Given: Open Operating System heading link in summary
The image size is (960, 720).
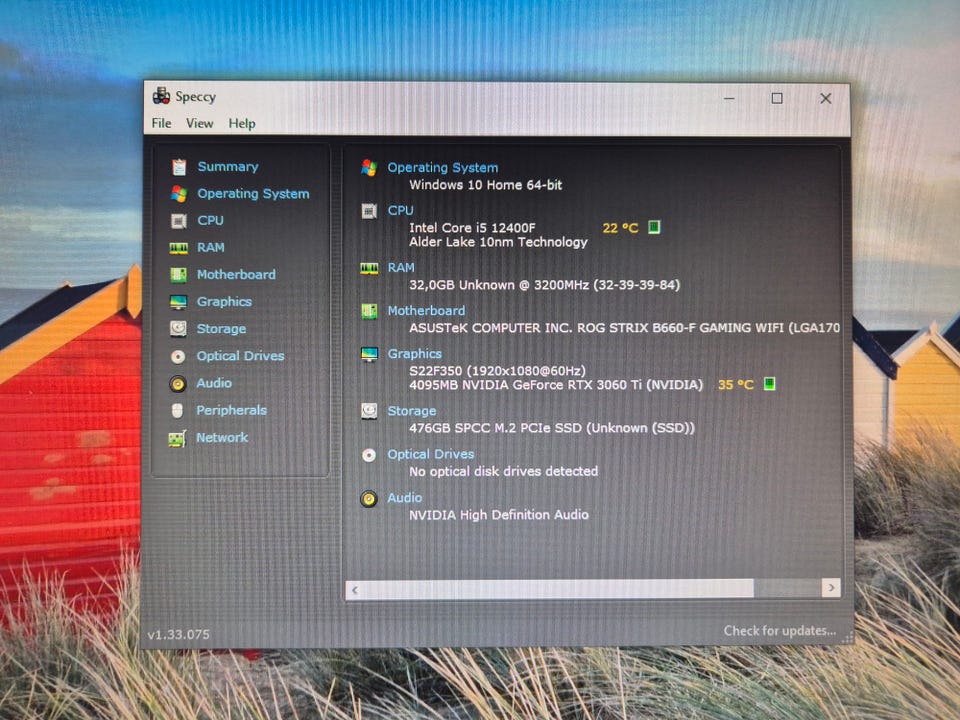Looking at the screenshot, I should coord(443,168).
